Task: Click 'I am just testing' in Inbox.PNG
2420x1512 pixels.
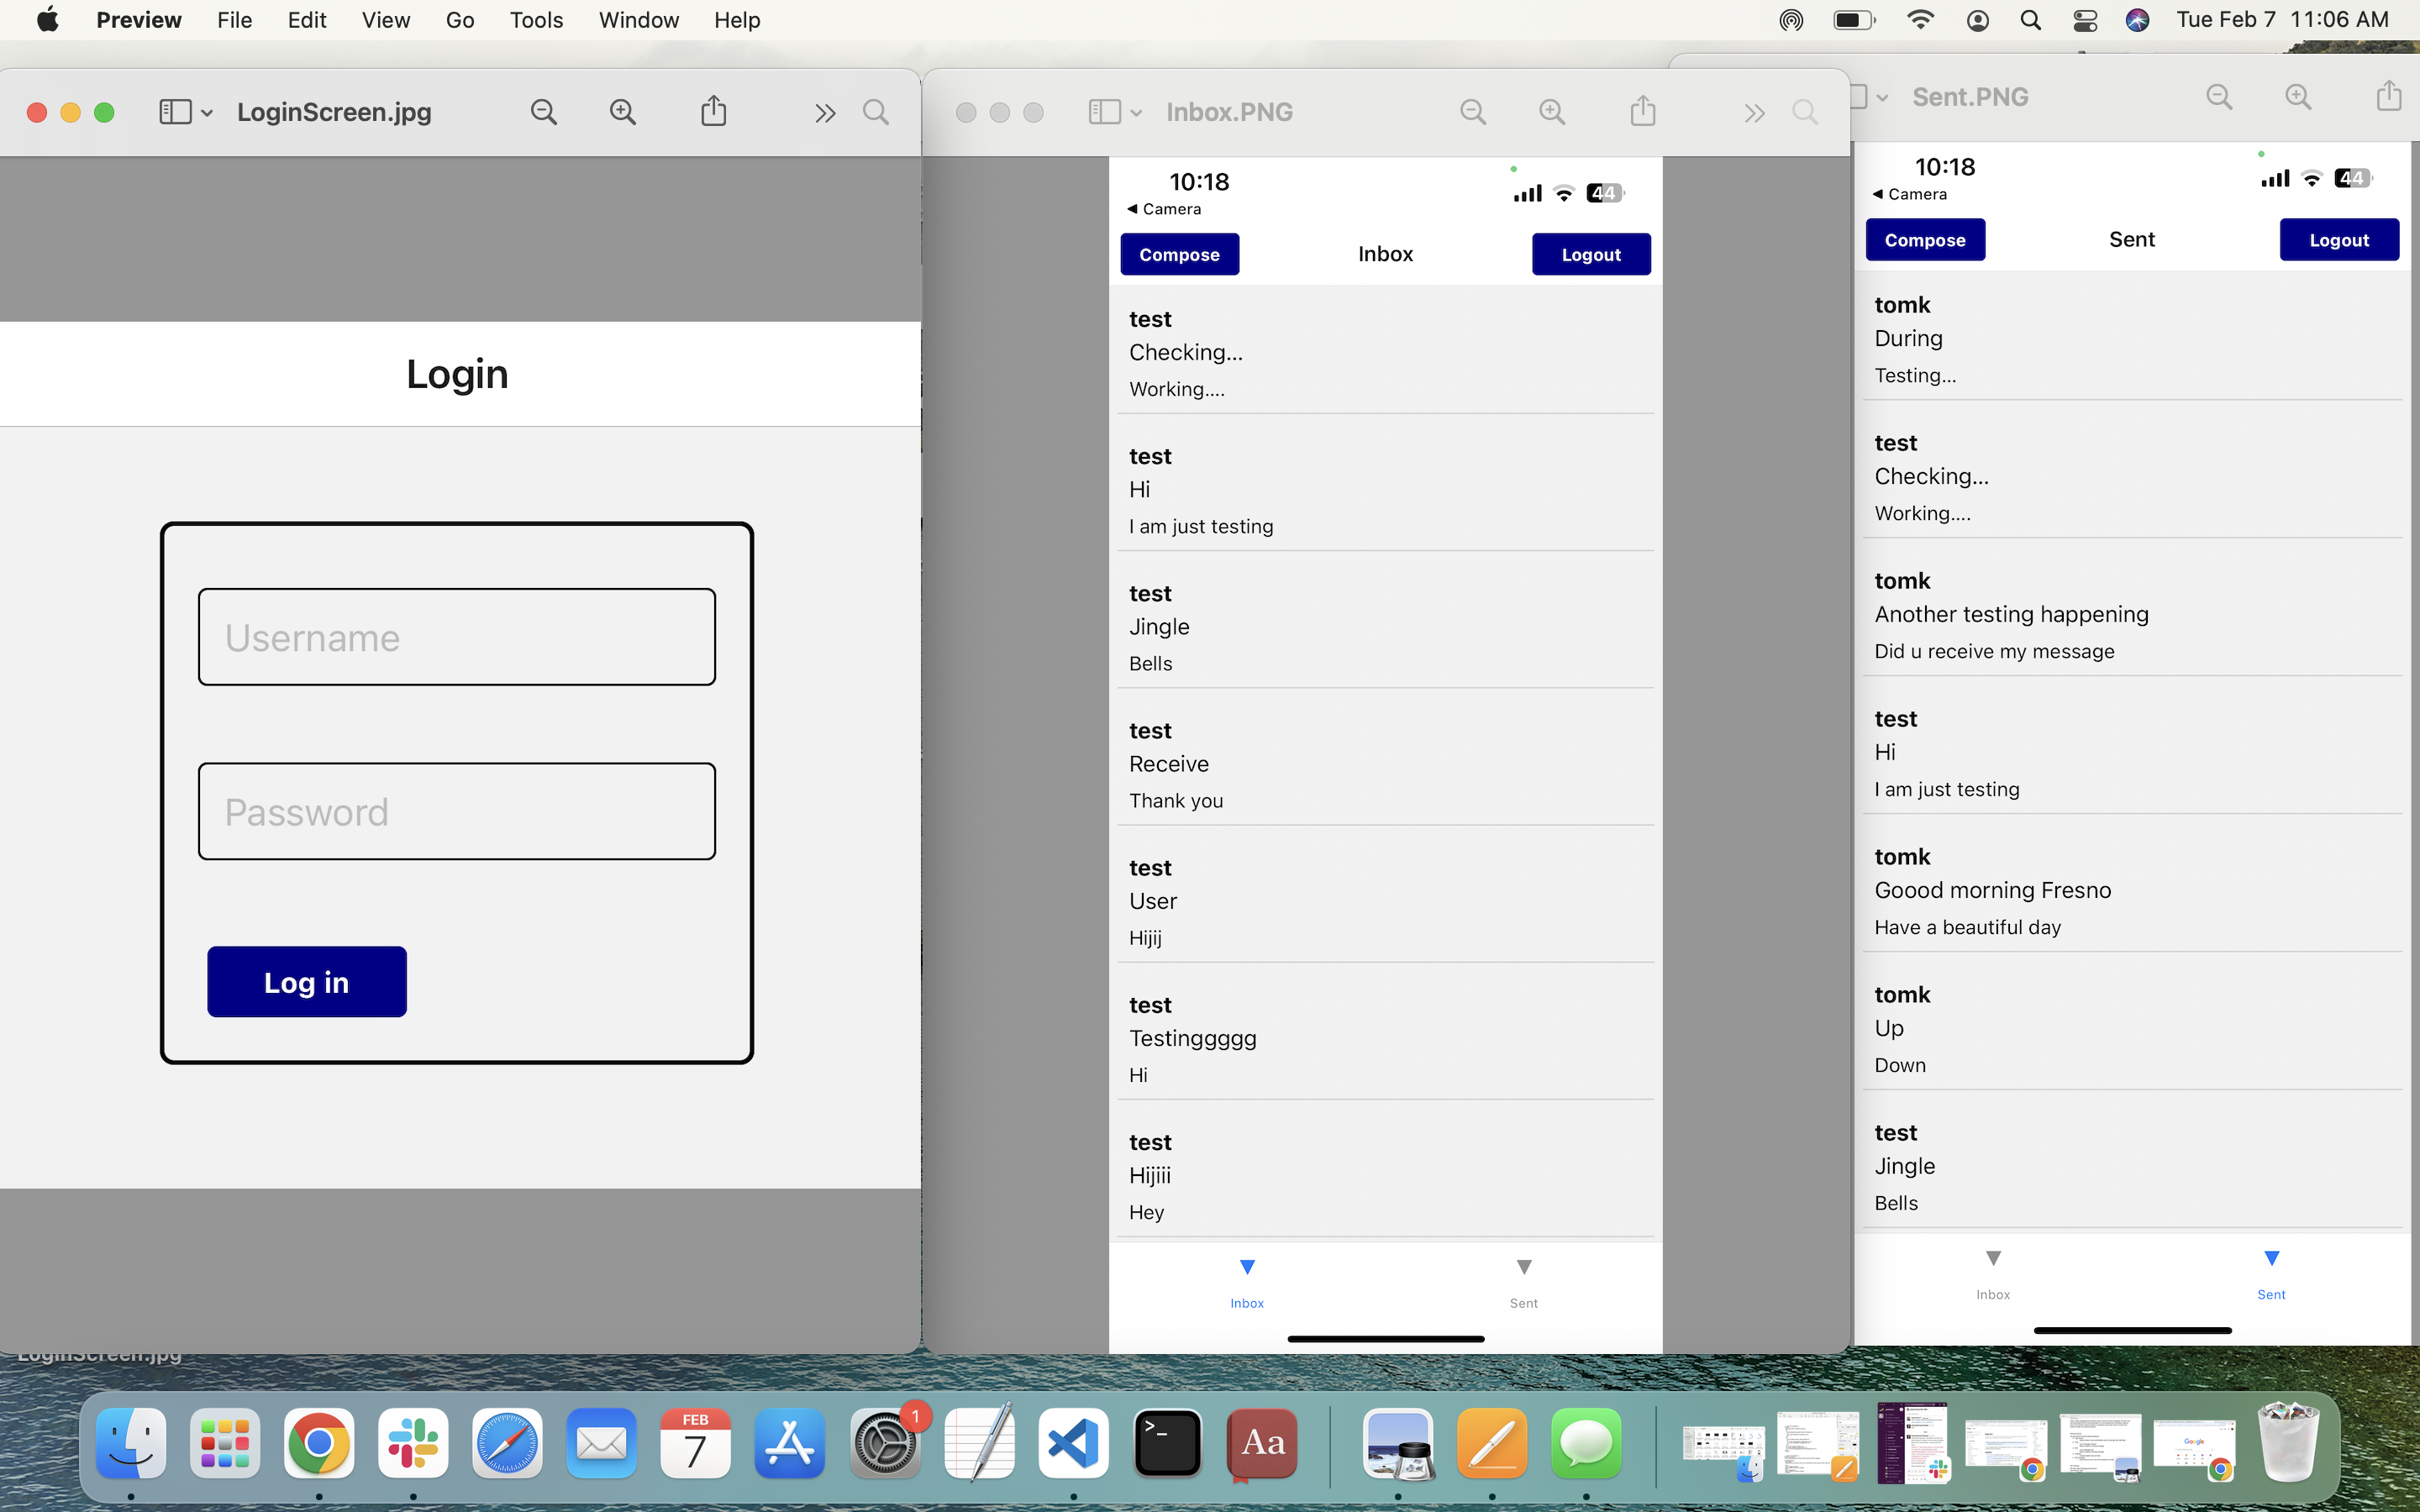Action: (1201, 526)
